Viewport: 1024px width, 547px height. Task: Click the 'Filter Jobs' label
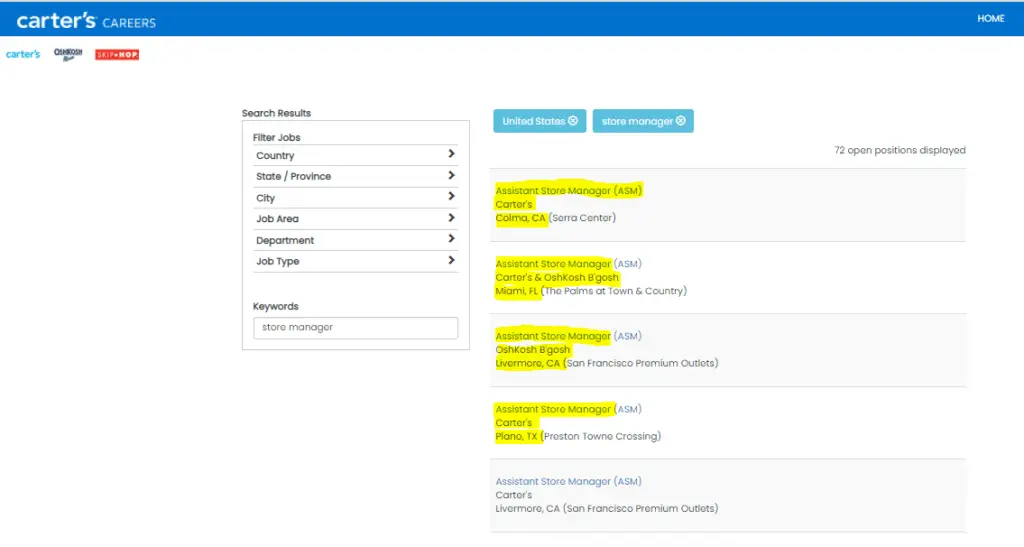click(276, 137)
